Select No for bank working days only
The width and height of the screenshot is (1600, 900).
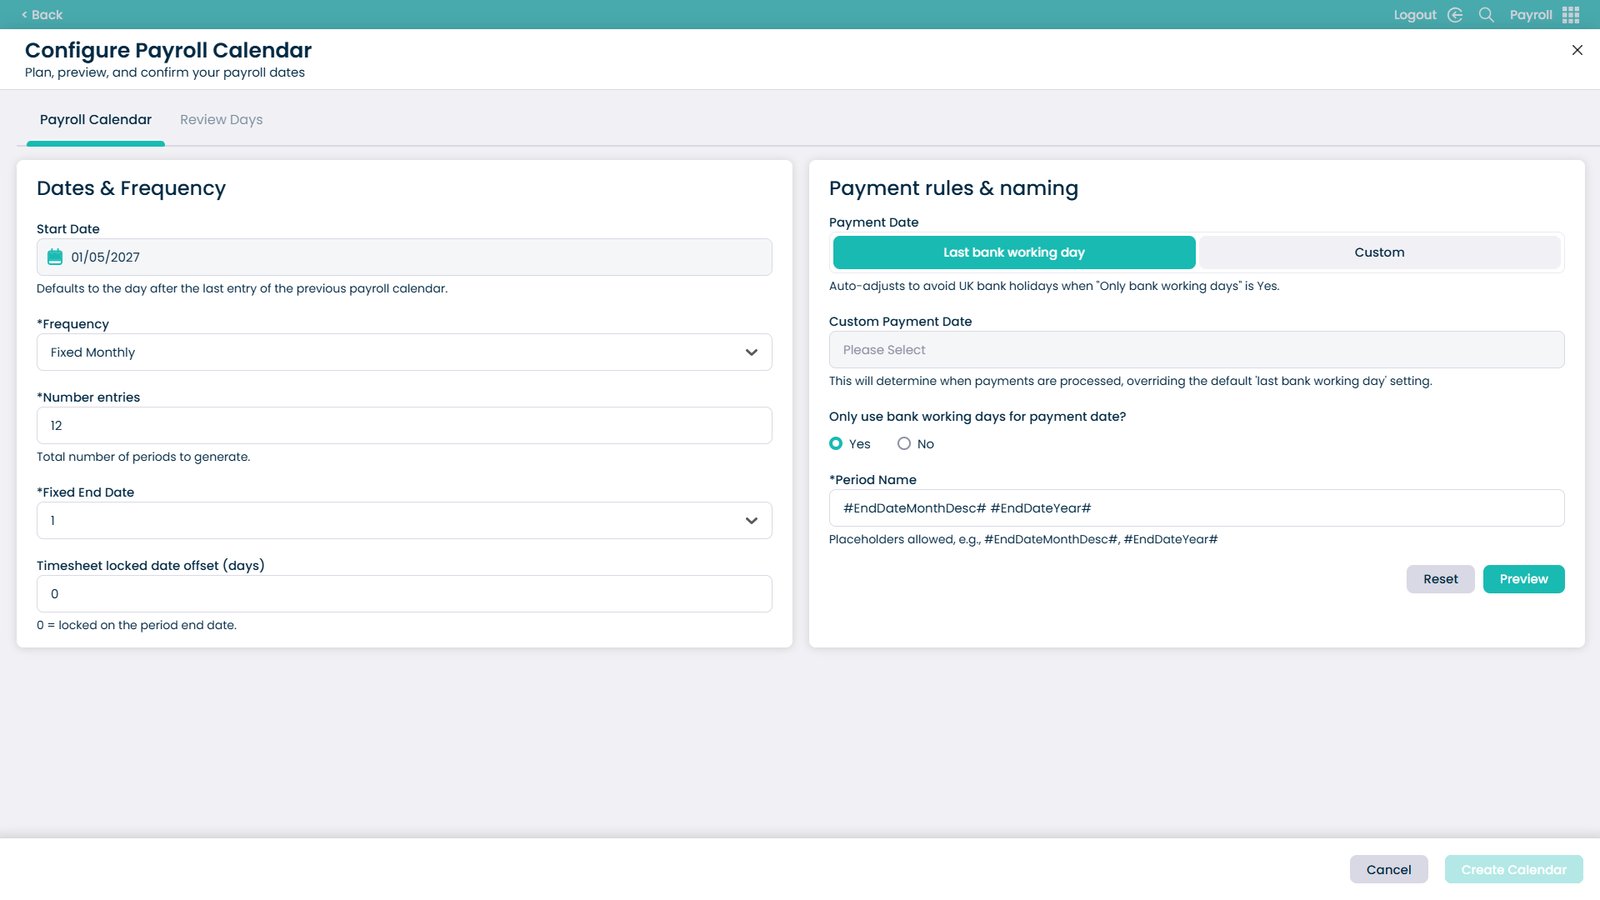click(904, 444)
